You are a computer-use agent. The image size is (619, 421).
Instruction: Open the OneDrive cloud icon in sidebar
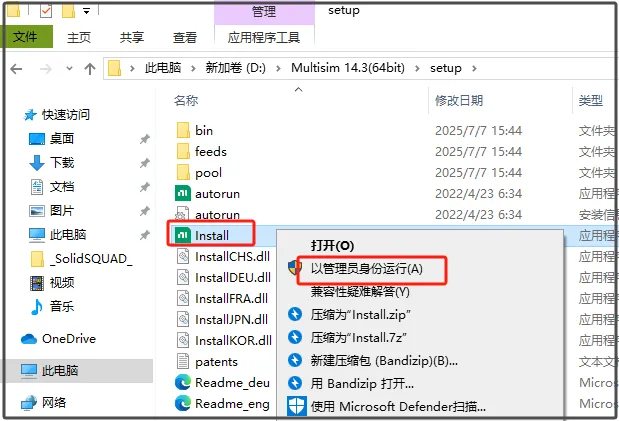pos(29,339)
